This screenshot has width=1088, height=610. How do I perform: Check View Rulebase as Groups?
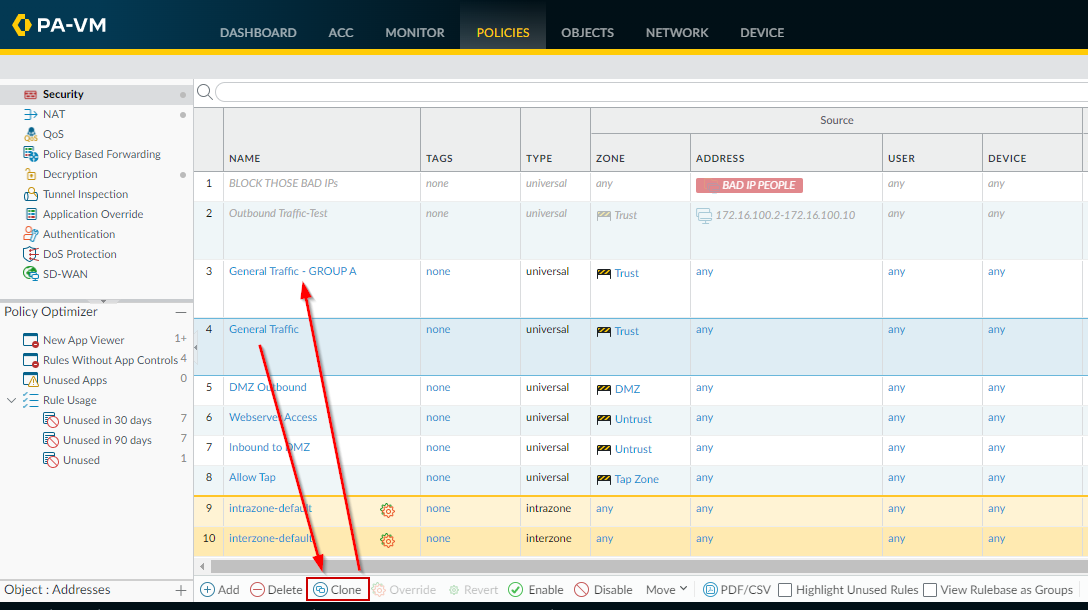click(930, 590)
